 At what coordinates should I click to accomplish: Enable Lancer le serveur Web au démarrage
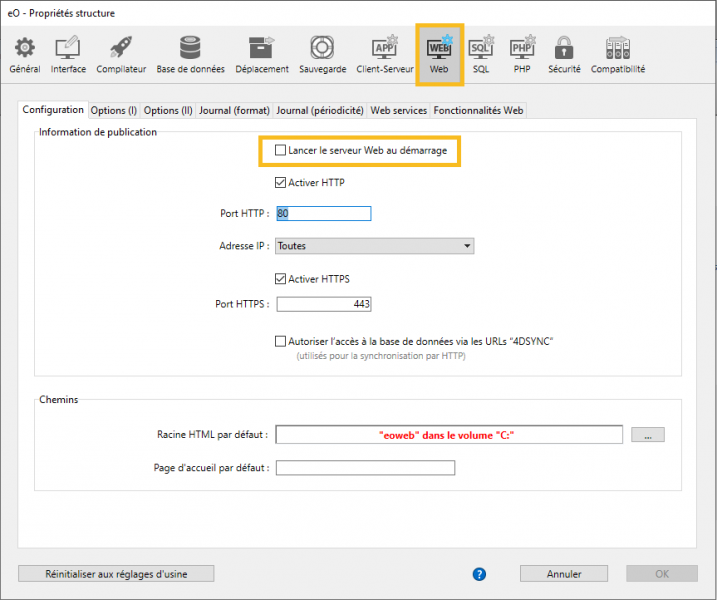click(281, 150)
